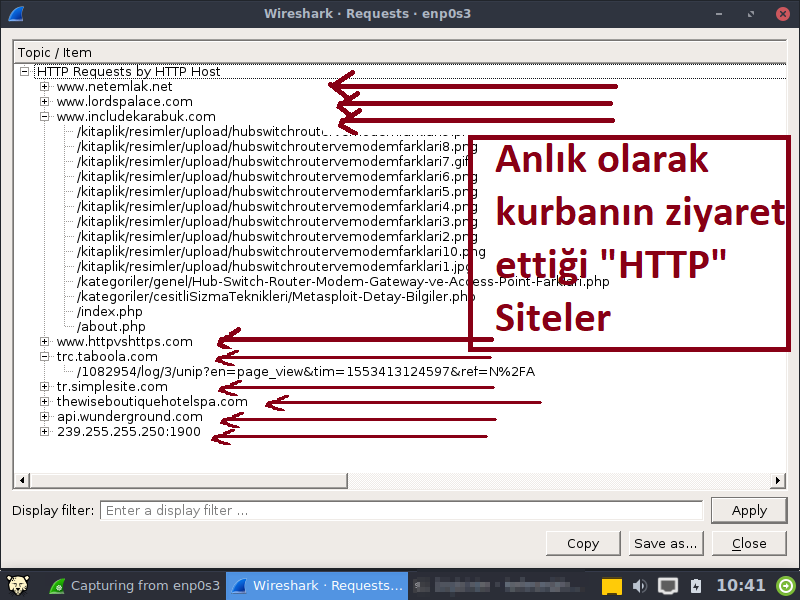
Task: Select the hubswitchroutervemodemfarklari6.png request
Action: (277, 177)
